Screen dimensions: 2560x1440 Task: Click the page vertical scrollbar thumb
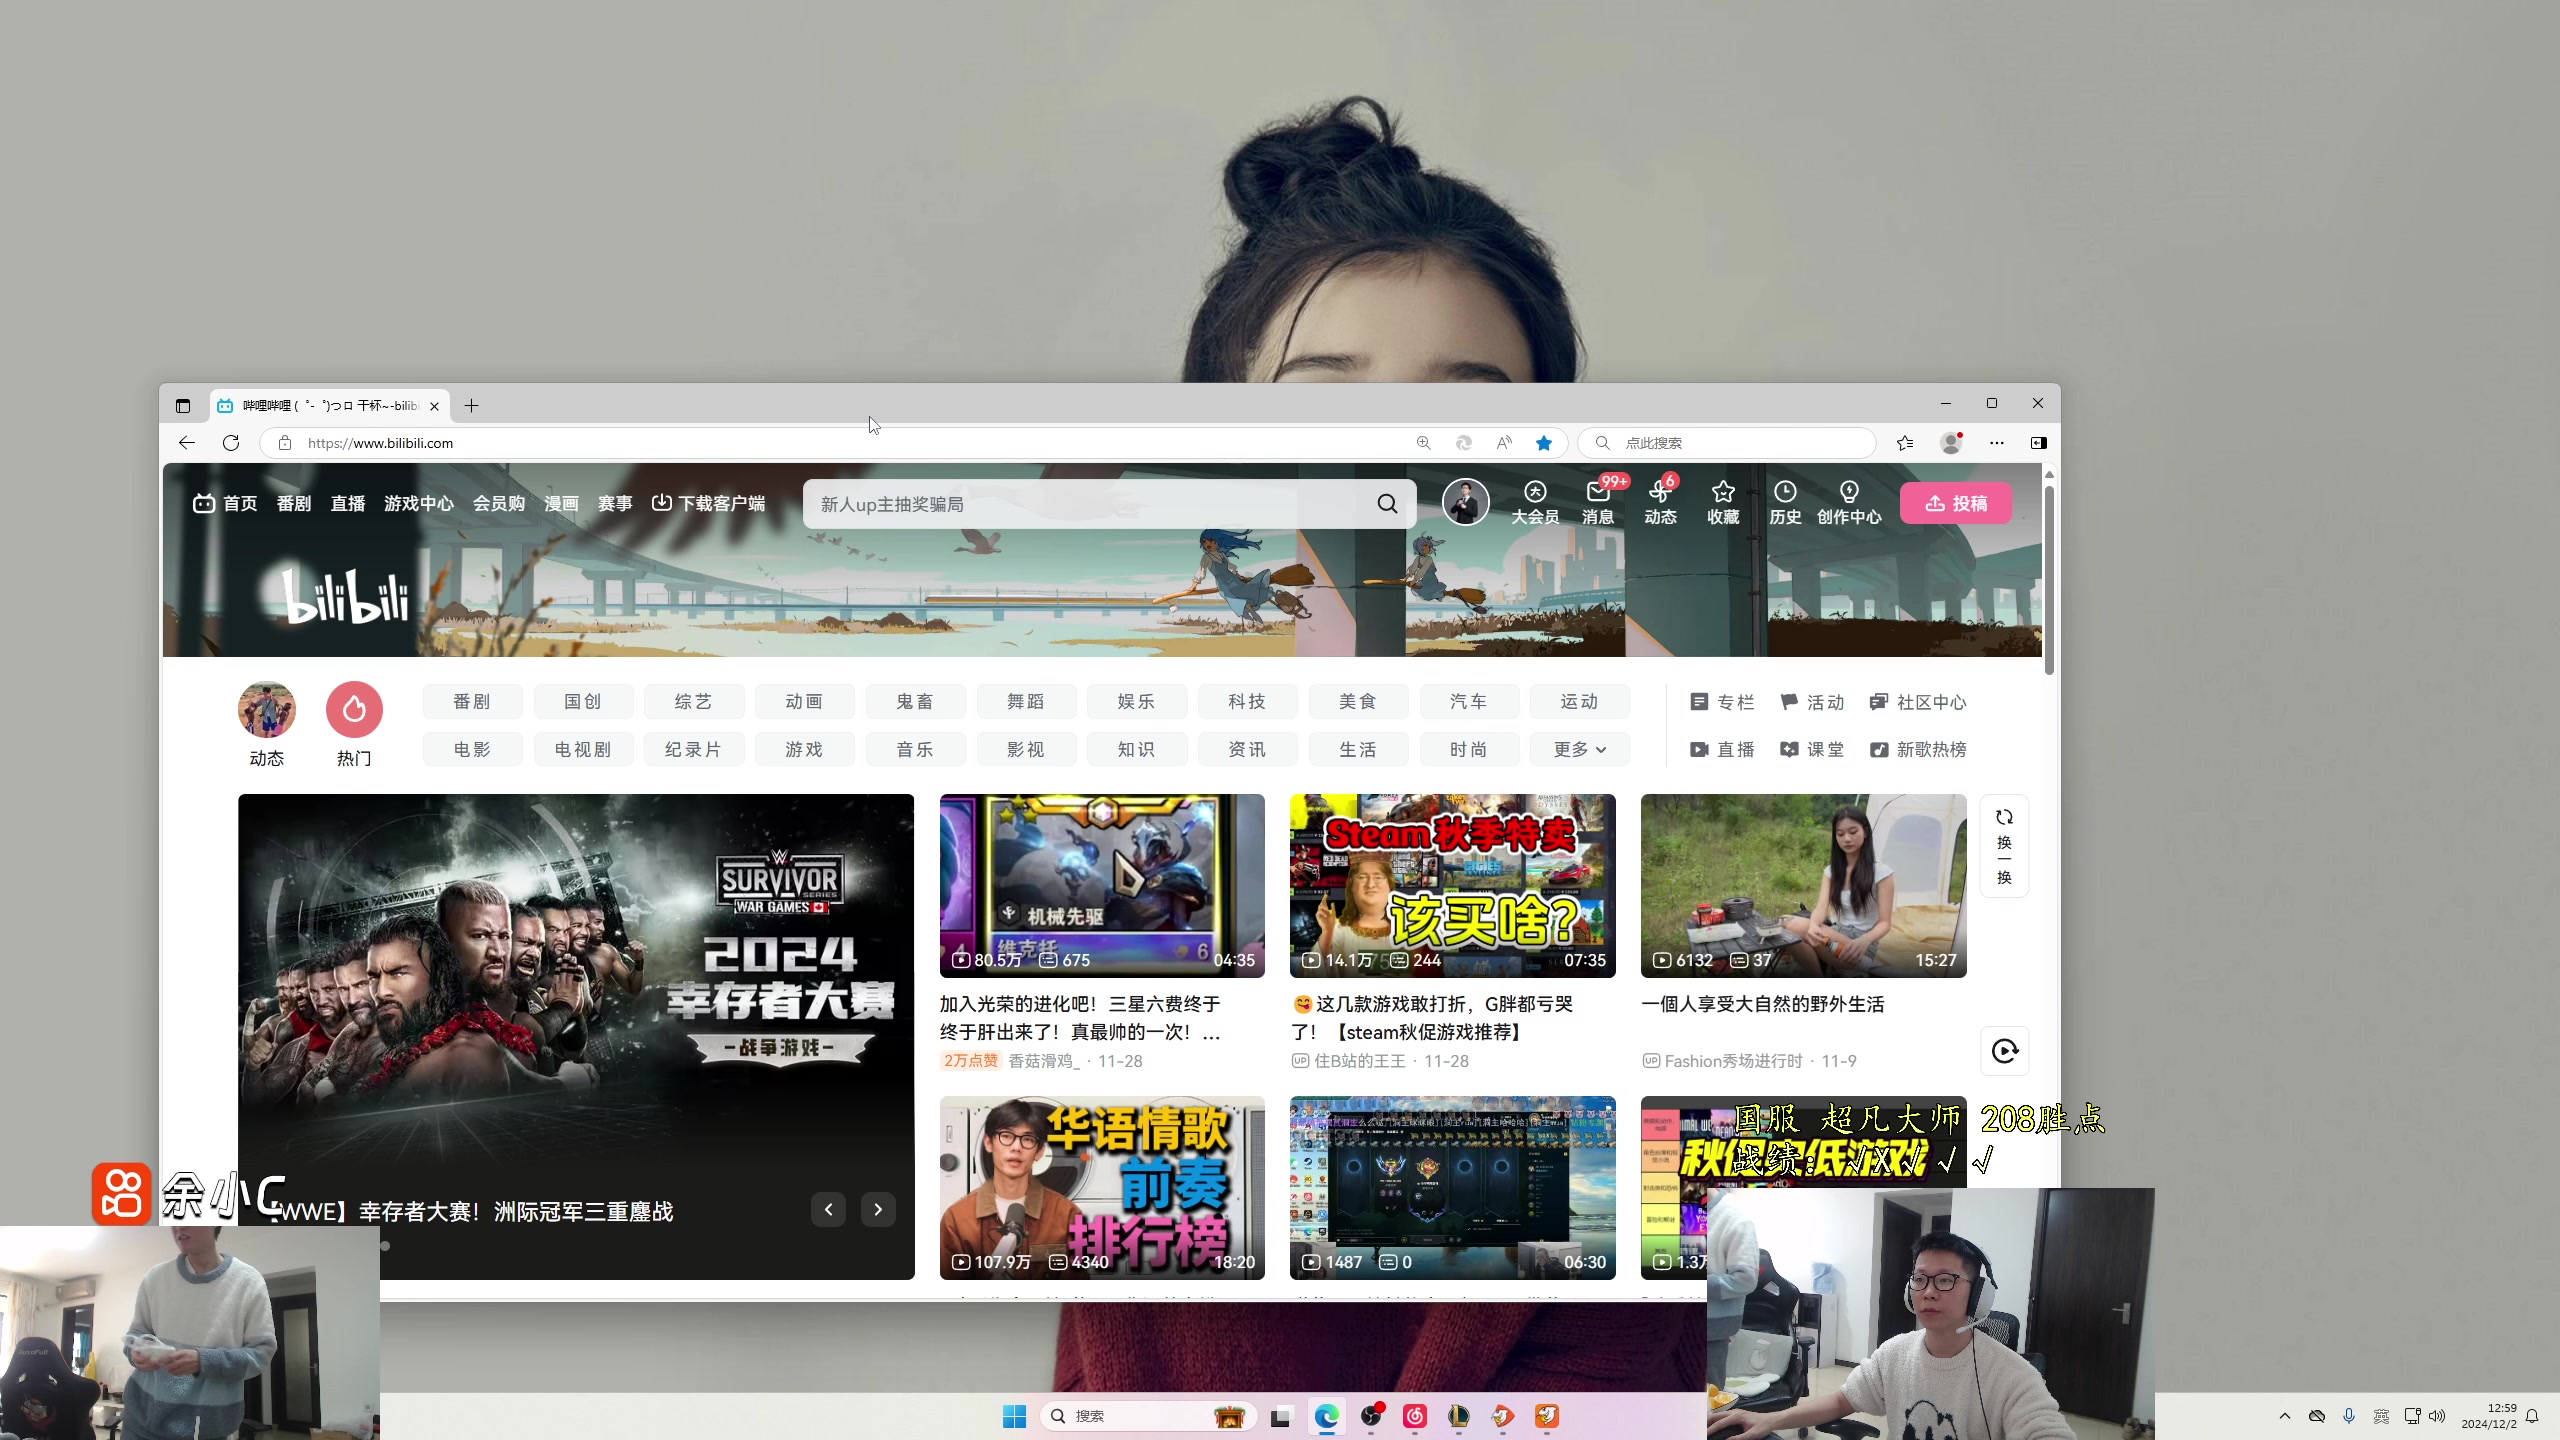click(x=2049, y=580)
